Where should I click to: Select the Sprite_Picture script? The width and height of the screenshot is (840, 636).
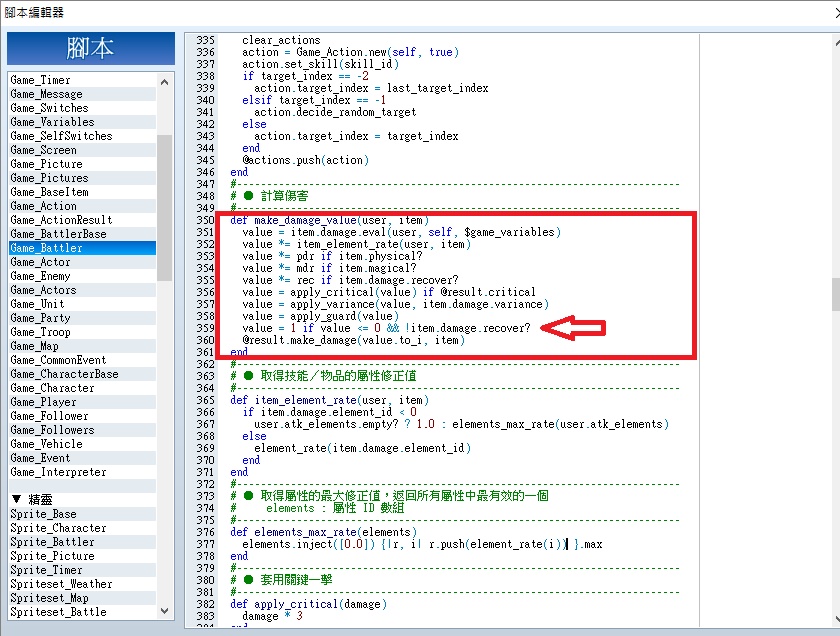82,556
